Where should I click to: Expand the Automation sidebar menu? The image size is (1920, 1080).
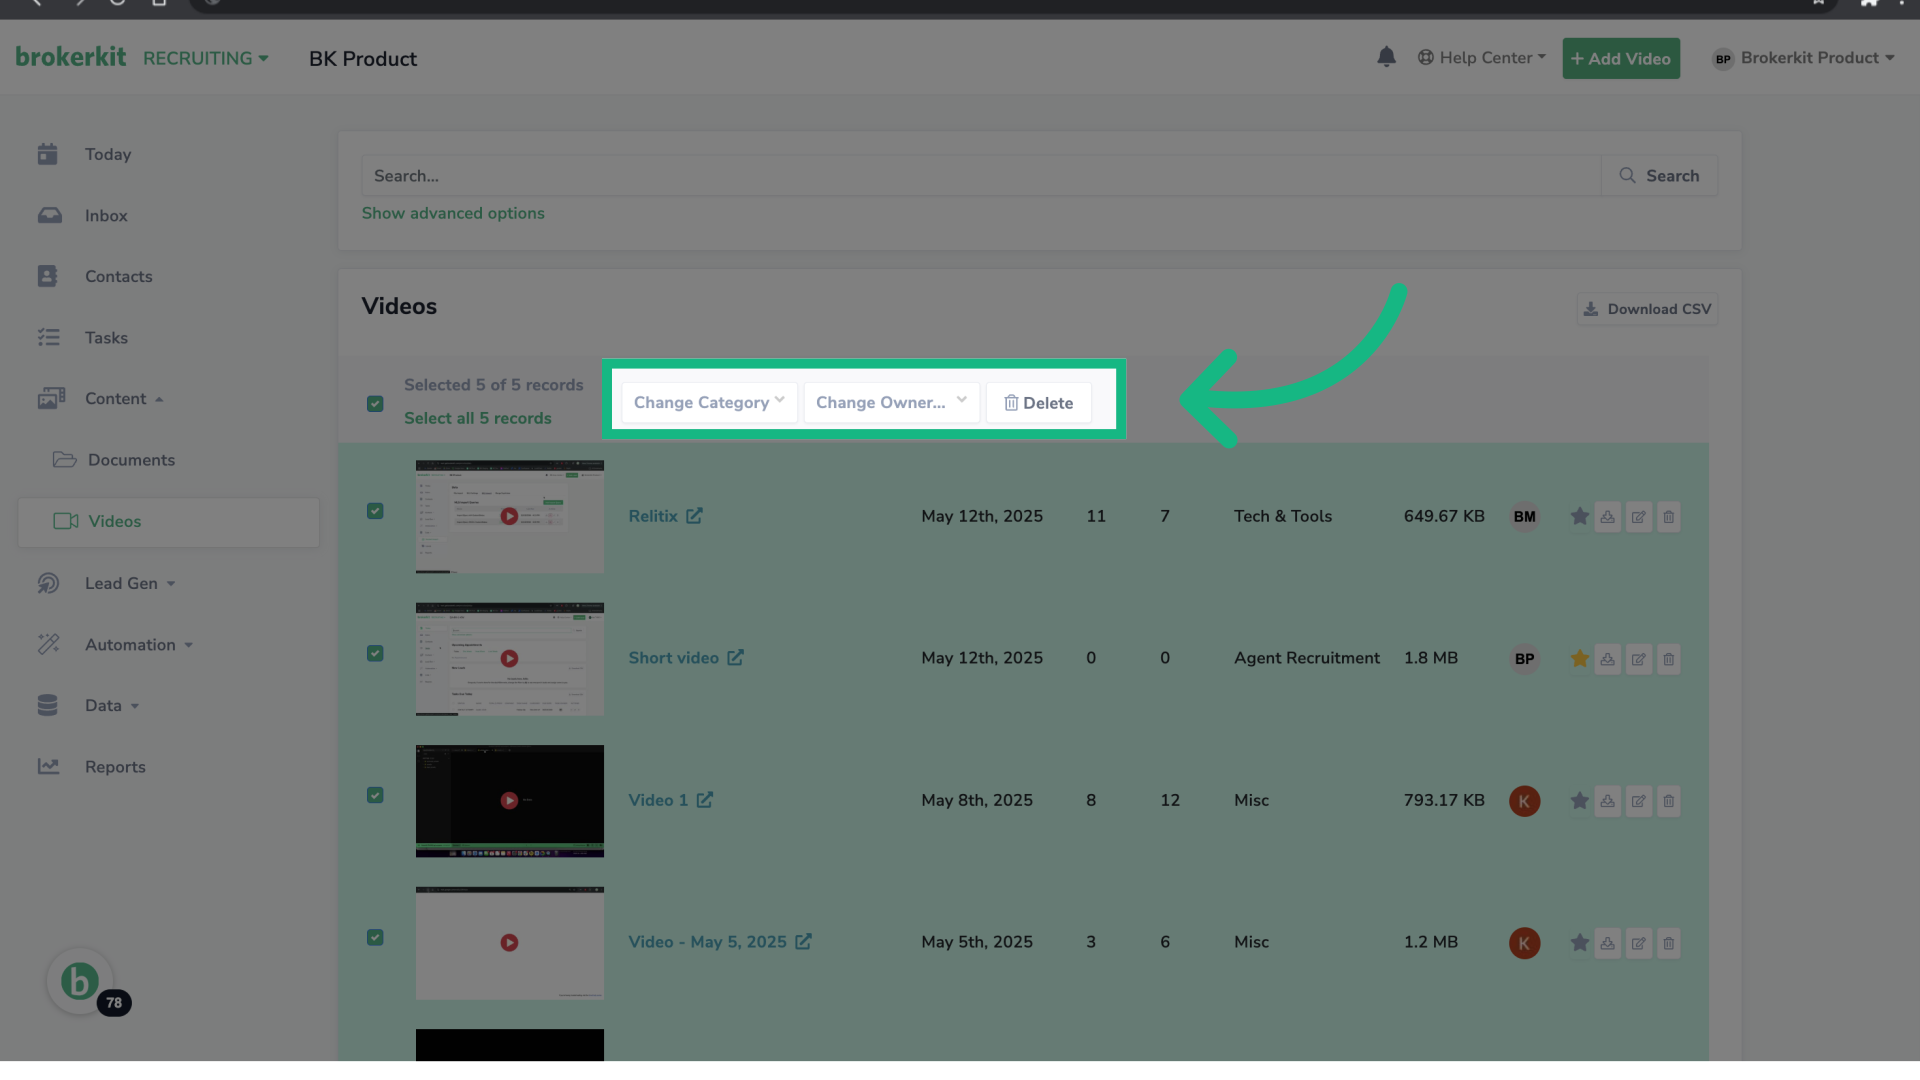(138, 645)
